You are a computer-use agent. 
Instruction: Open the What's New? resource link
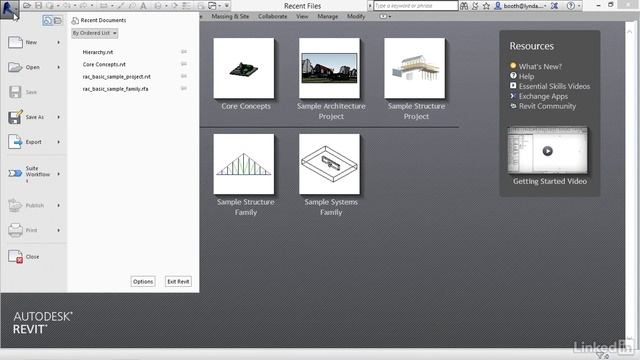[540, 67]
